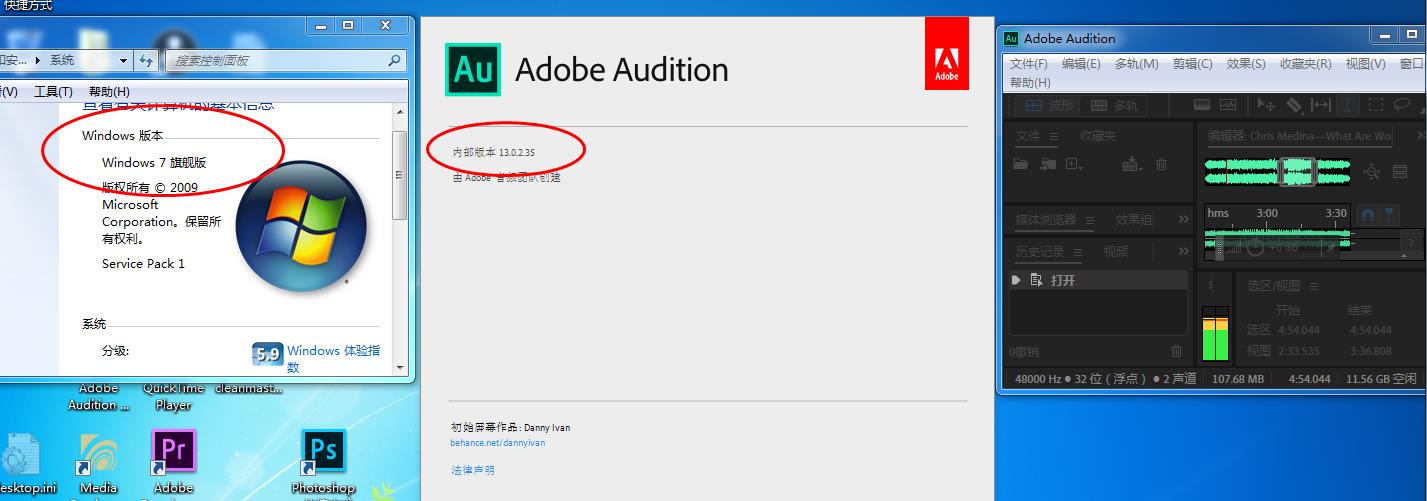
Task: Switch to 视频 tab in Audition
Action: (x=1116, y=252)
